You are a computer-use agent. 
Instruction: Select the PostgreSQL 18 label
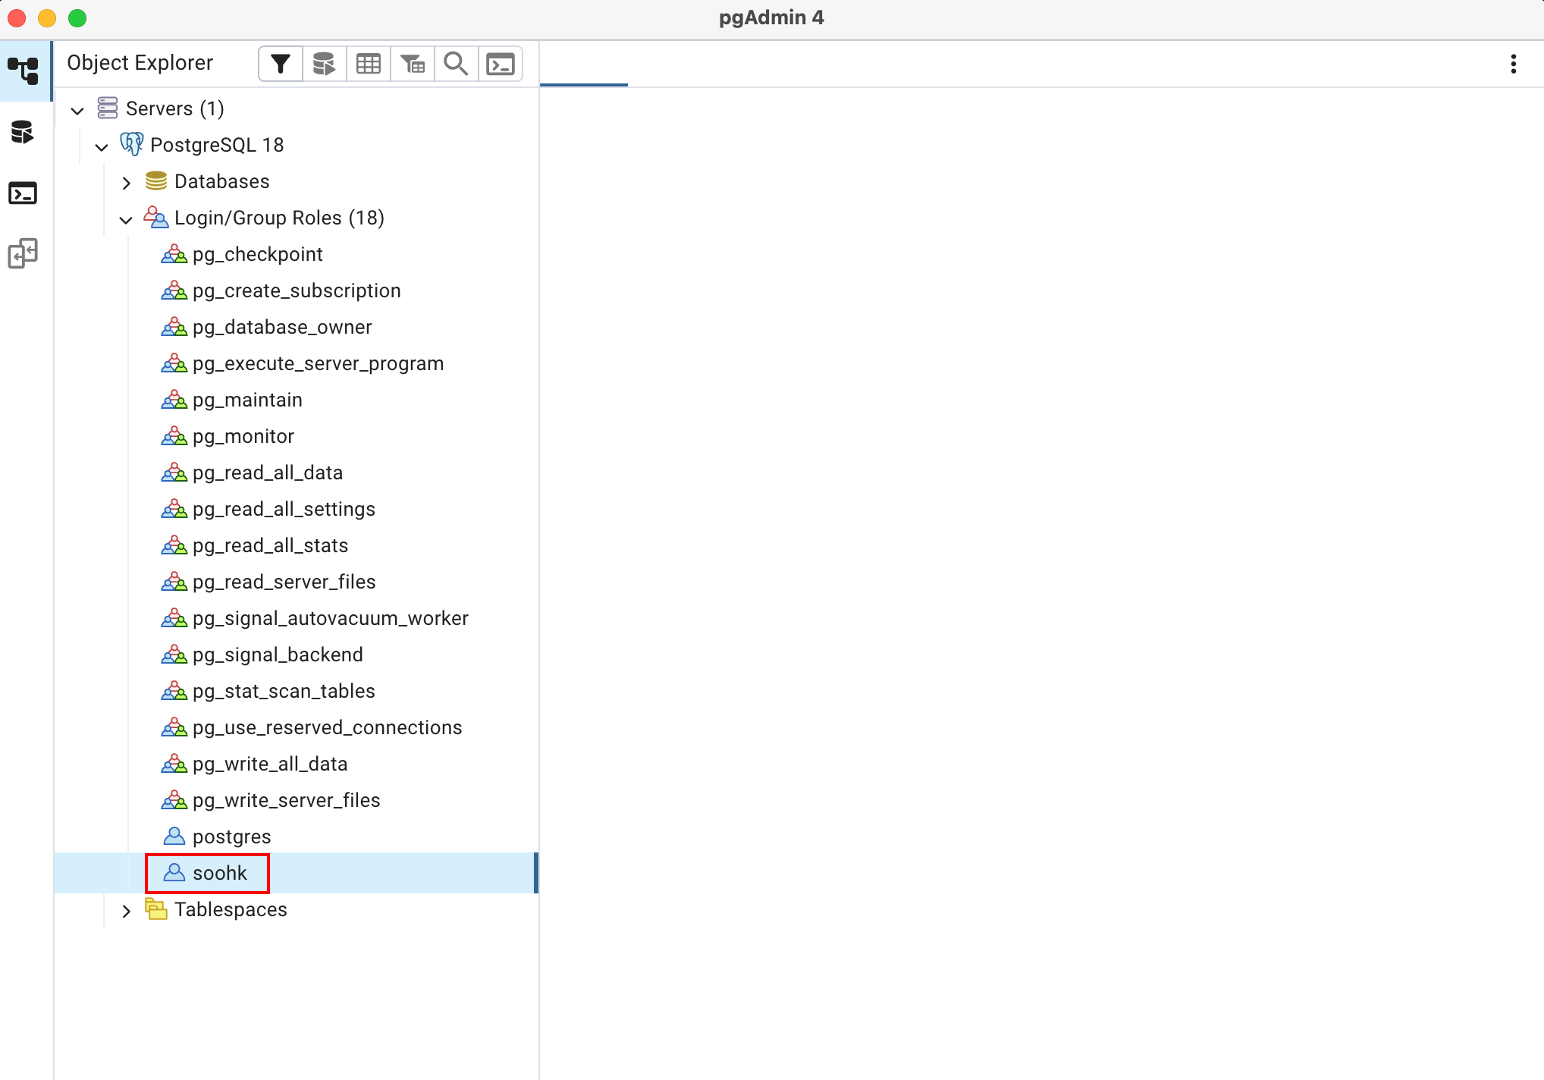(x=217, y=145)
